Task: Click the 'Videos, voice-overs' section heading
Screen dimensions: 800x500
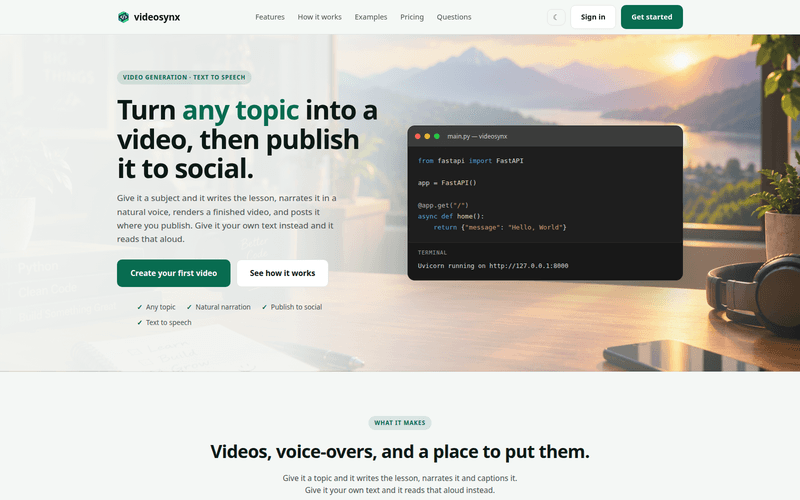Action: pos(399,452)
